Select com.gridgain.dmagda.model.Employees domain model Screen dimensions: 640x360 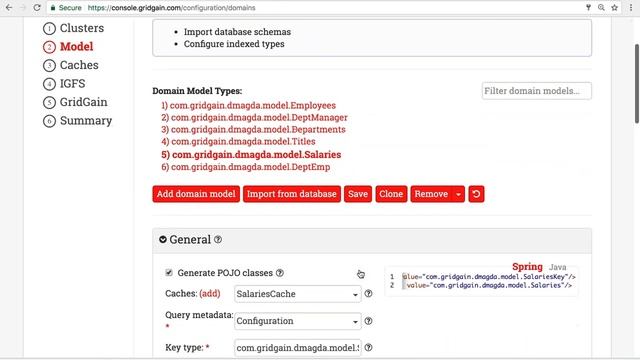point(249,105)
